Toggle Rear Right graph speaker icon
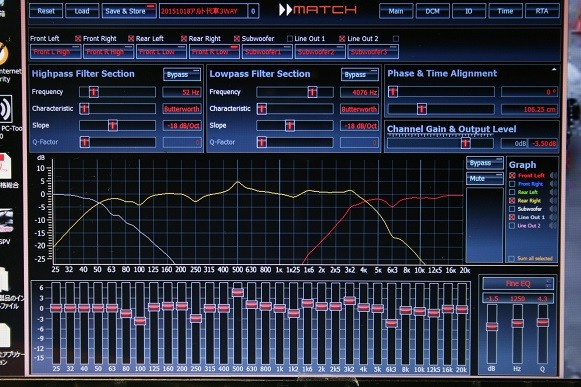Viewport: 581px width, 387px height. pyautogui.click(x=553, y=201)
